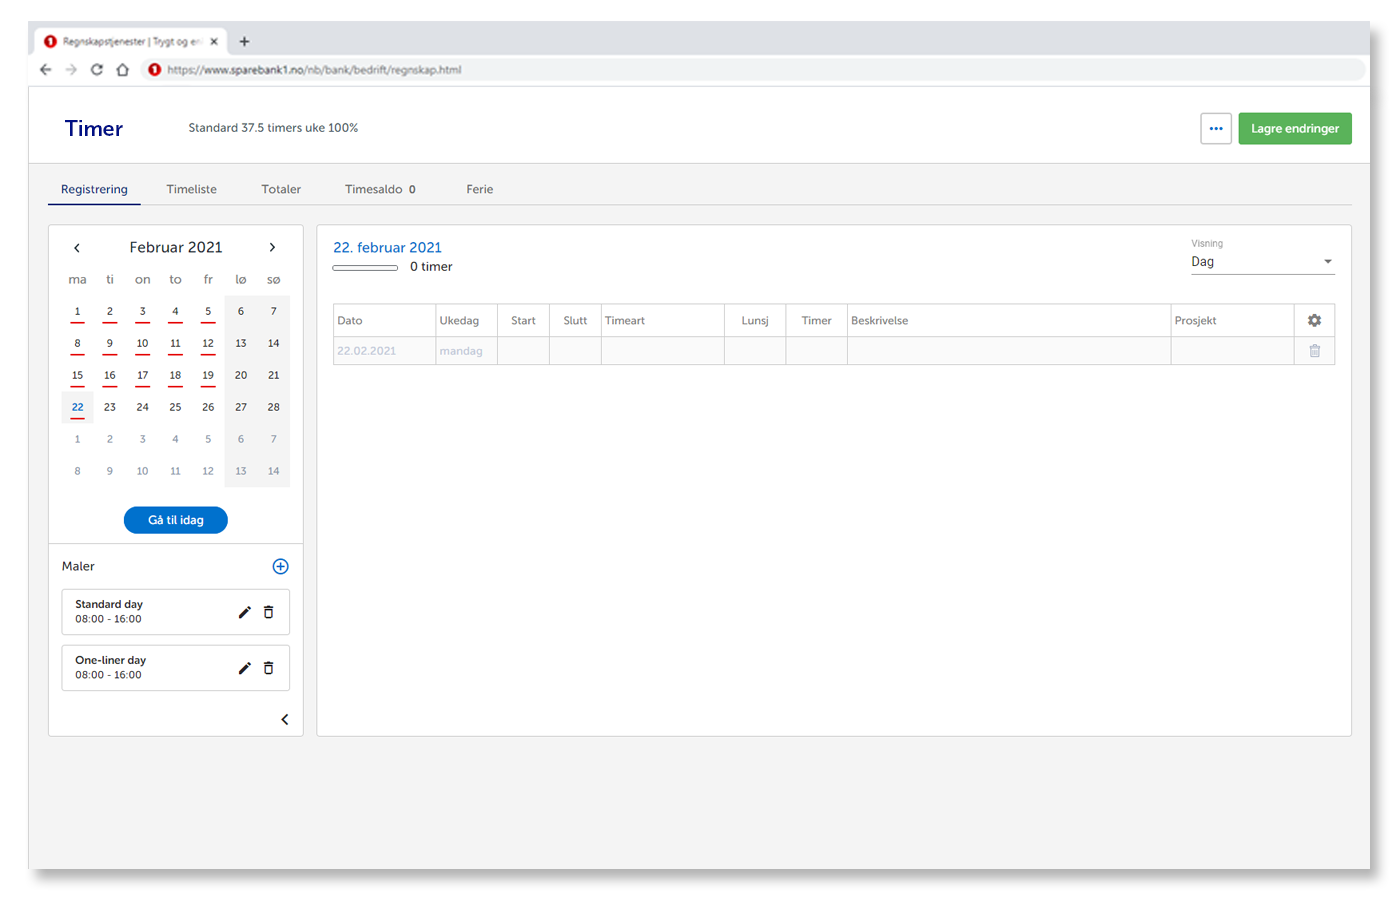1400x905 pixels.
Task: Collapse the left sidebar panel
Action: pos(284,720)
